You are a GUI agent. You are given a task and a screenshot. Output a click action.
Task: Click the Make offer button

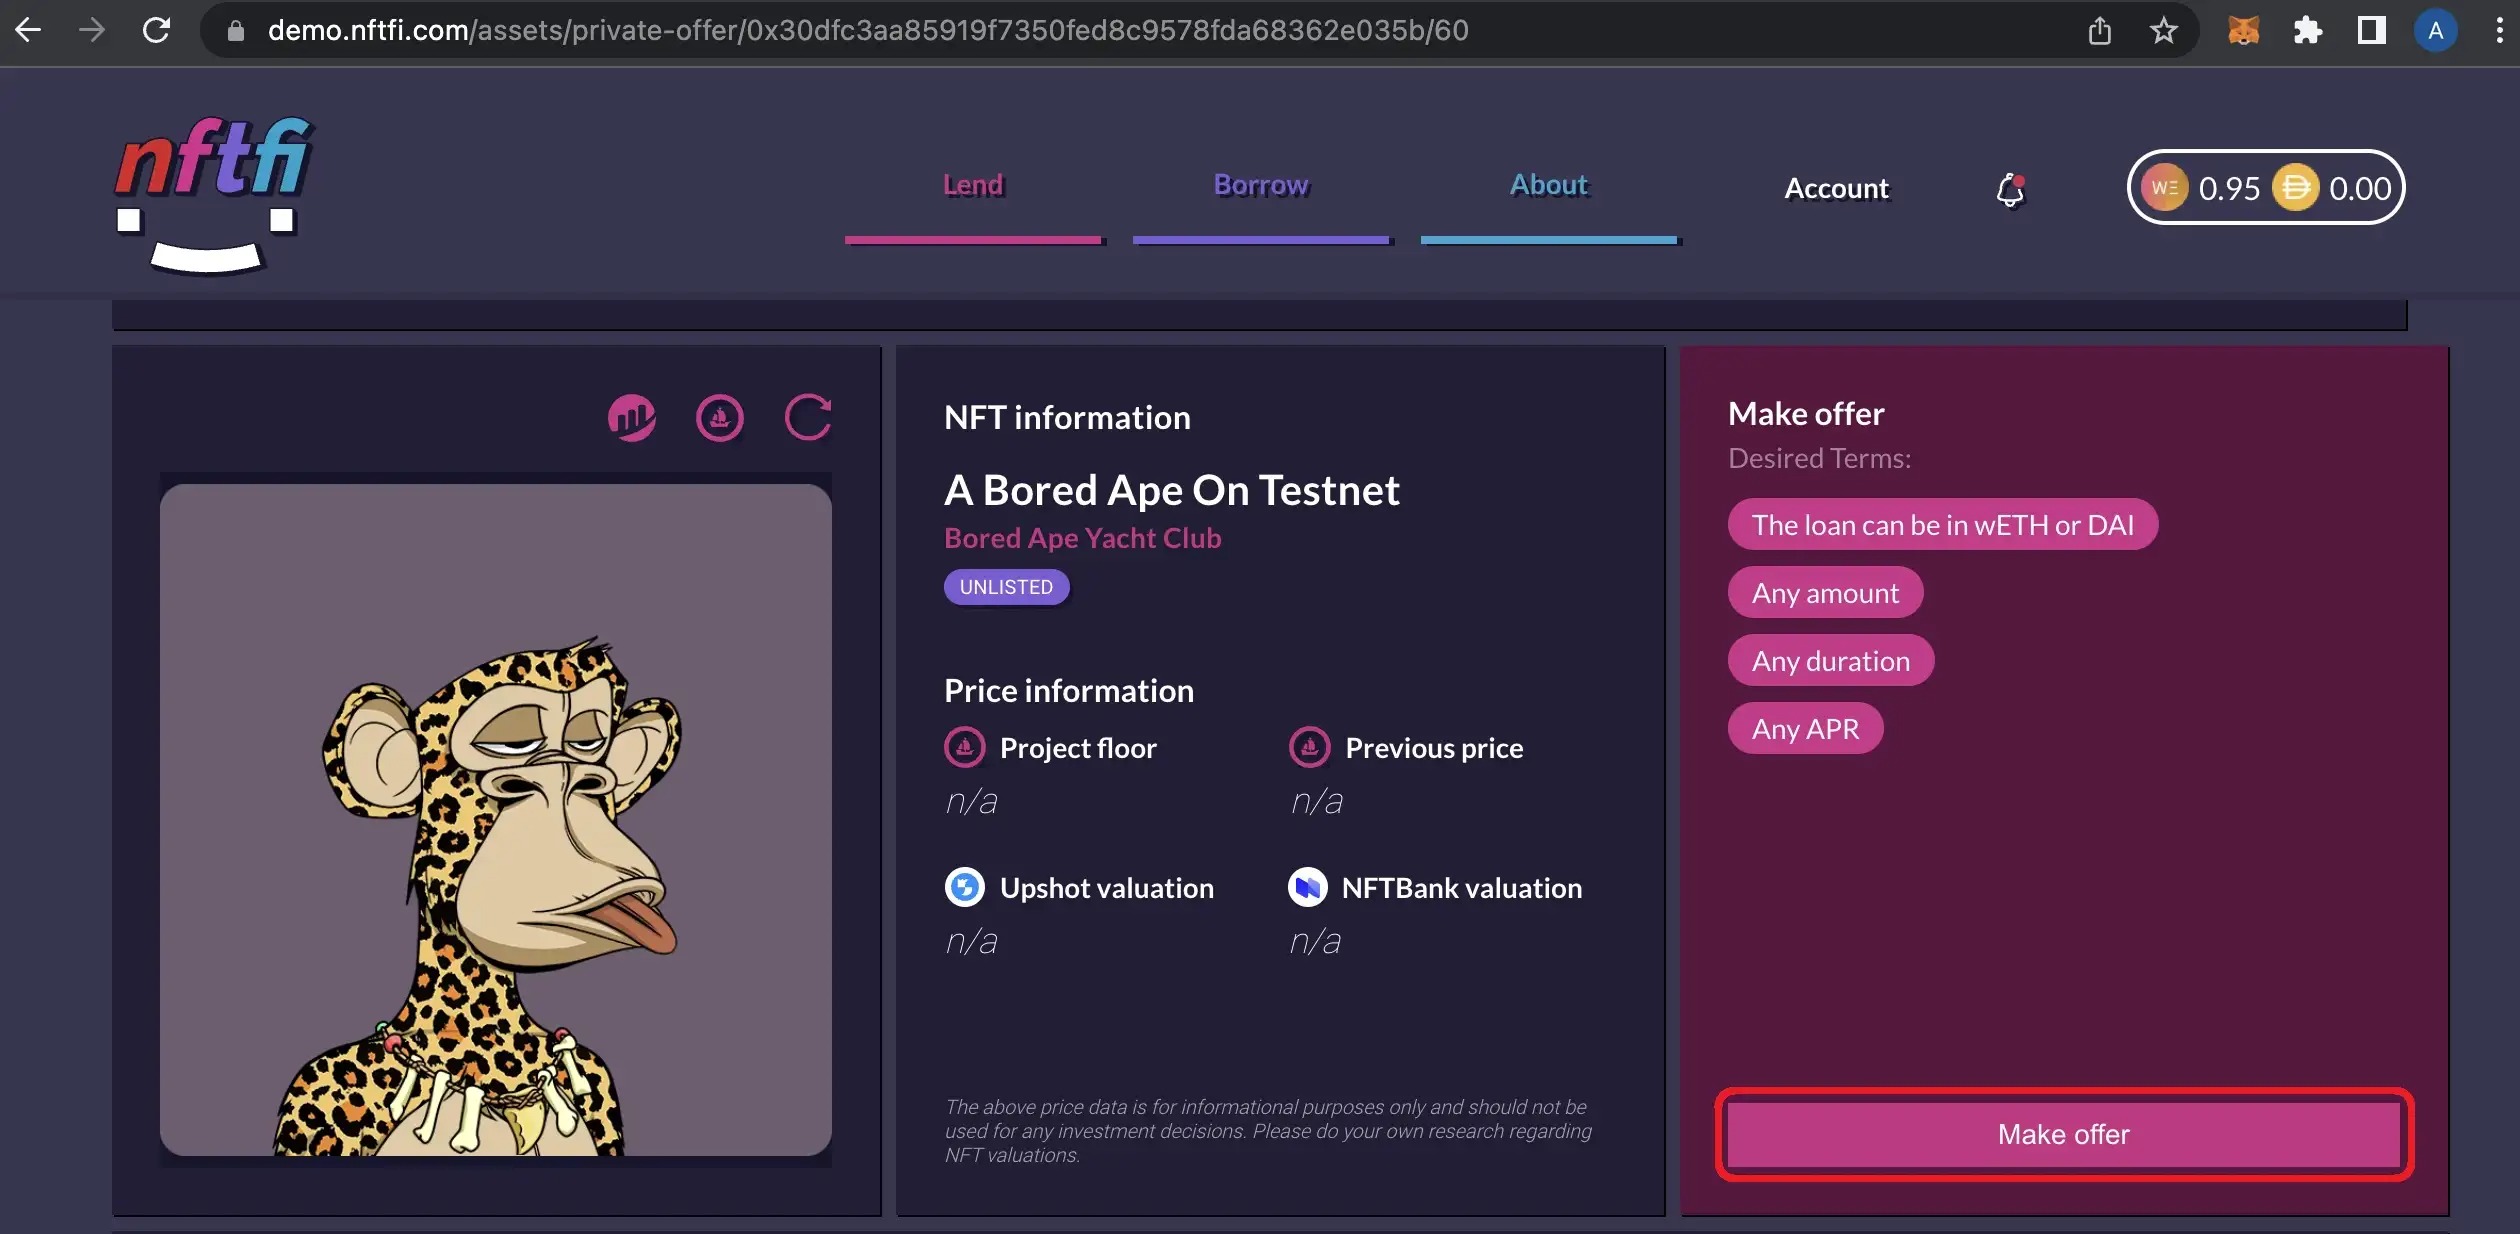click(2064, 1134)
